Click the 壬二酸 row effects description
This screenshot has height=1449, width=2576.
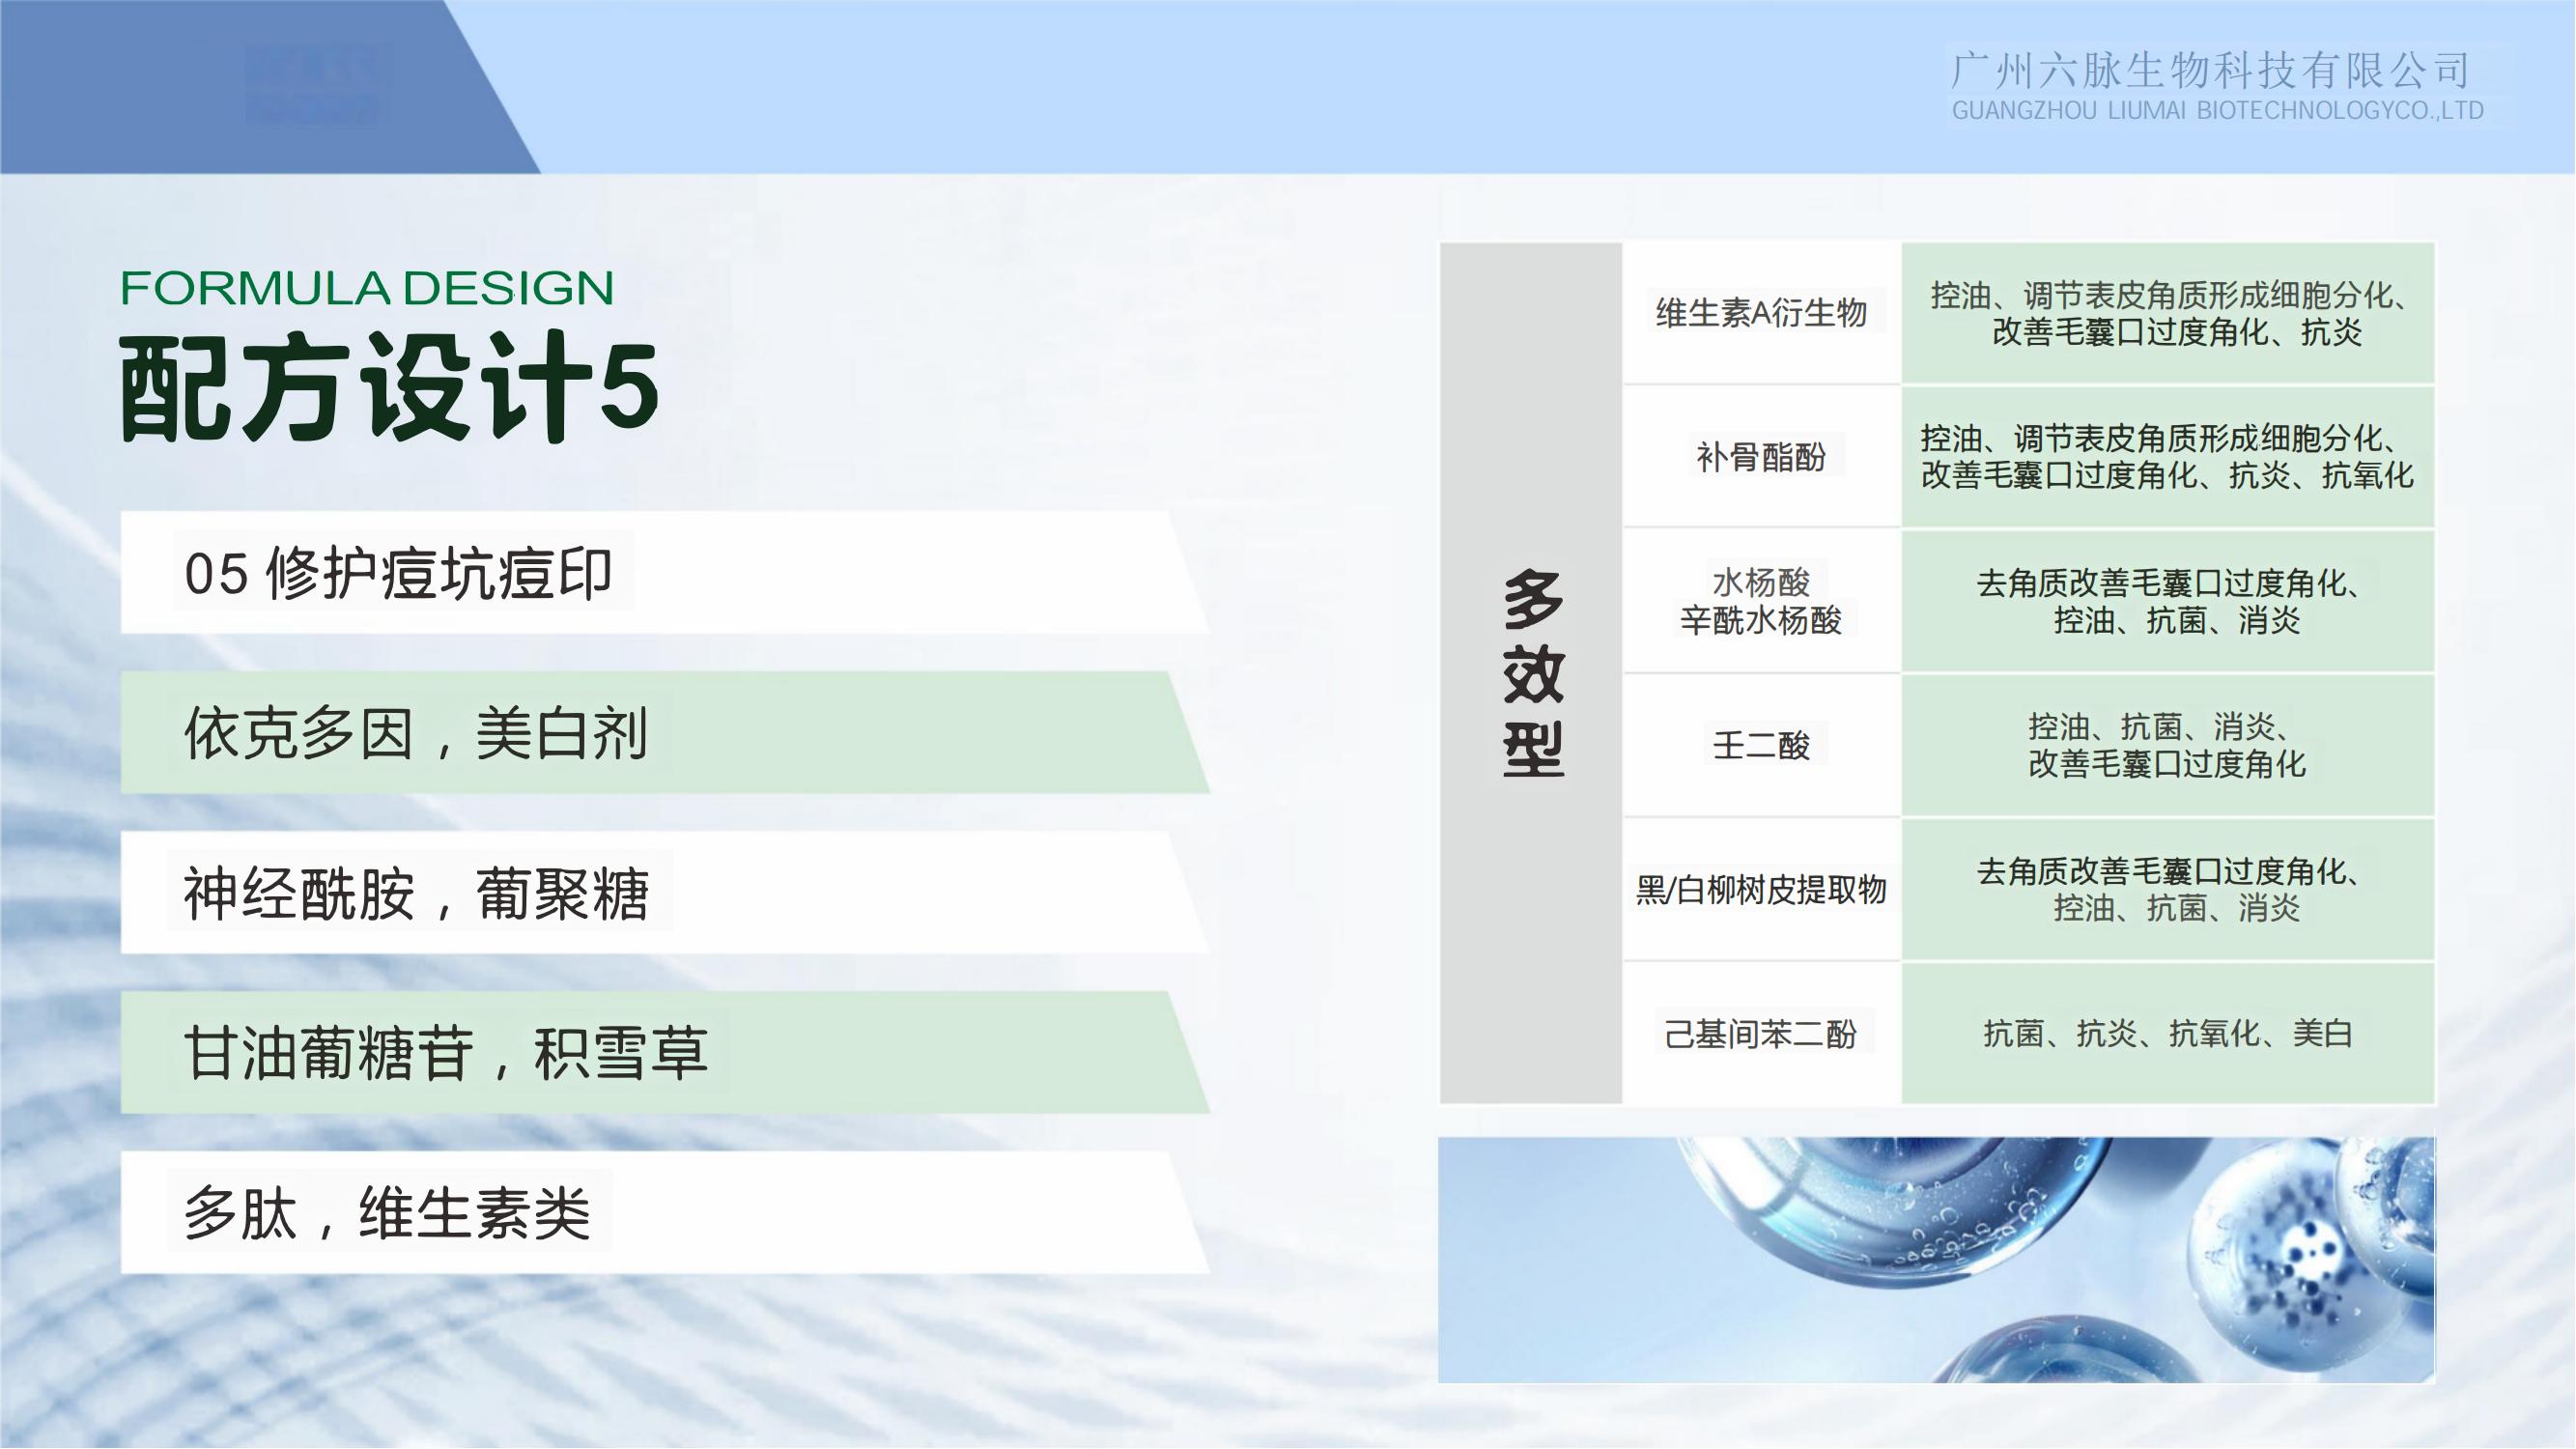pyautogui.click(x=2168, y=745)
